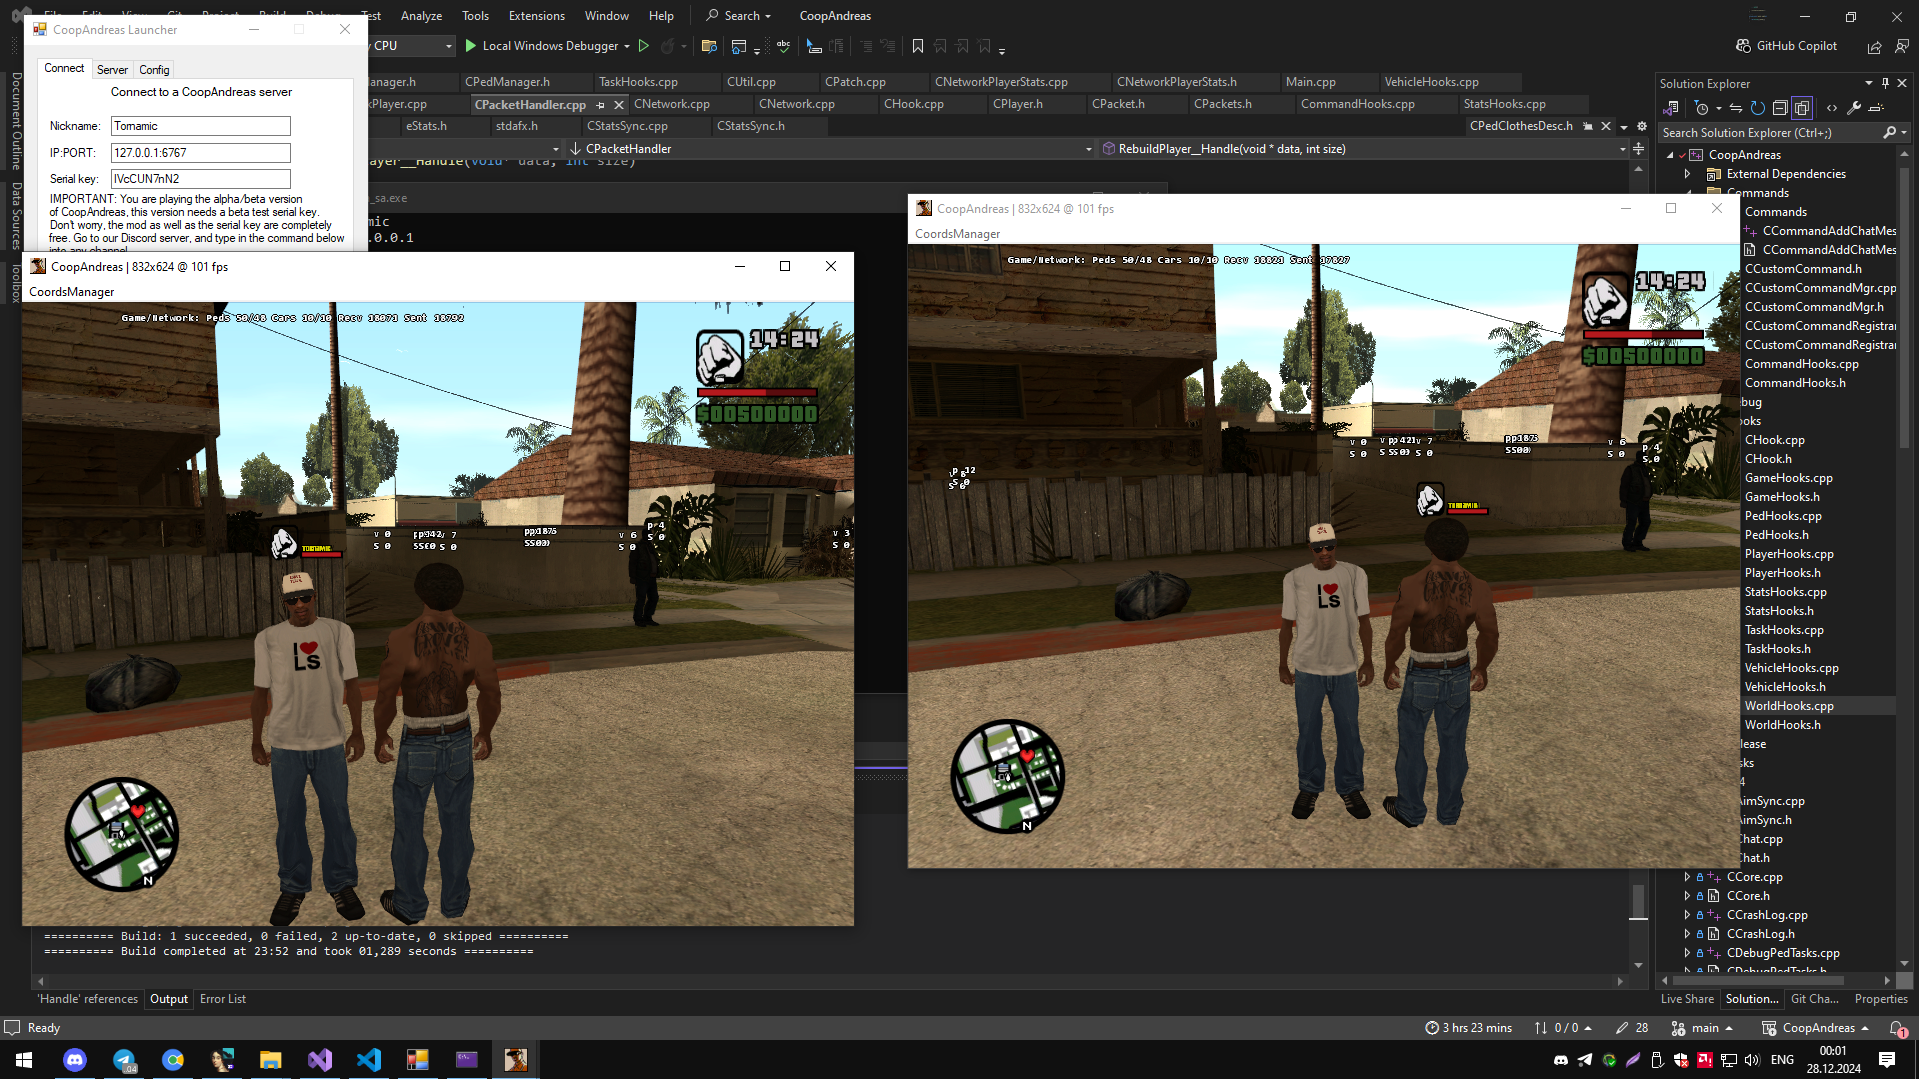Open the Tools menu
1919x1079 pixels.
(475, 16)
